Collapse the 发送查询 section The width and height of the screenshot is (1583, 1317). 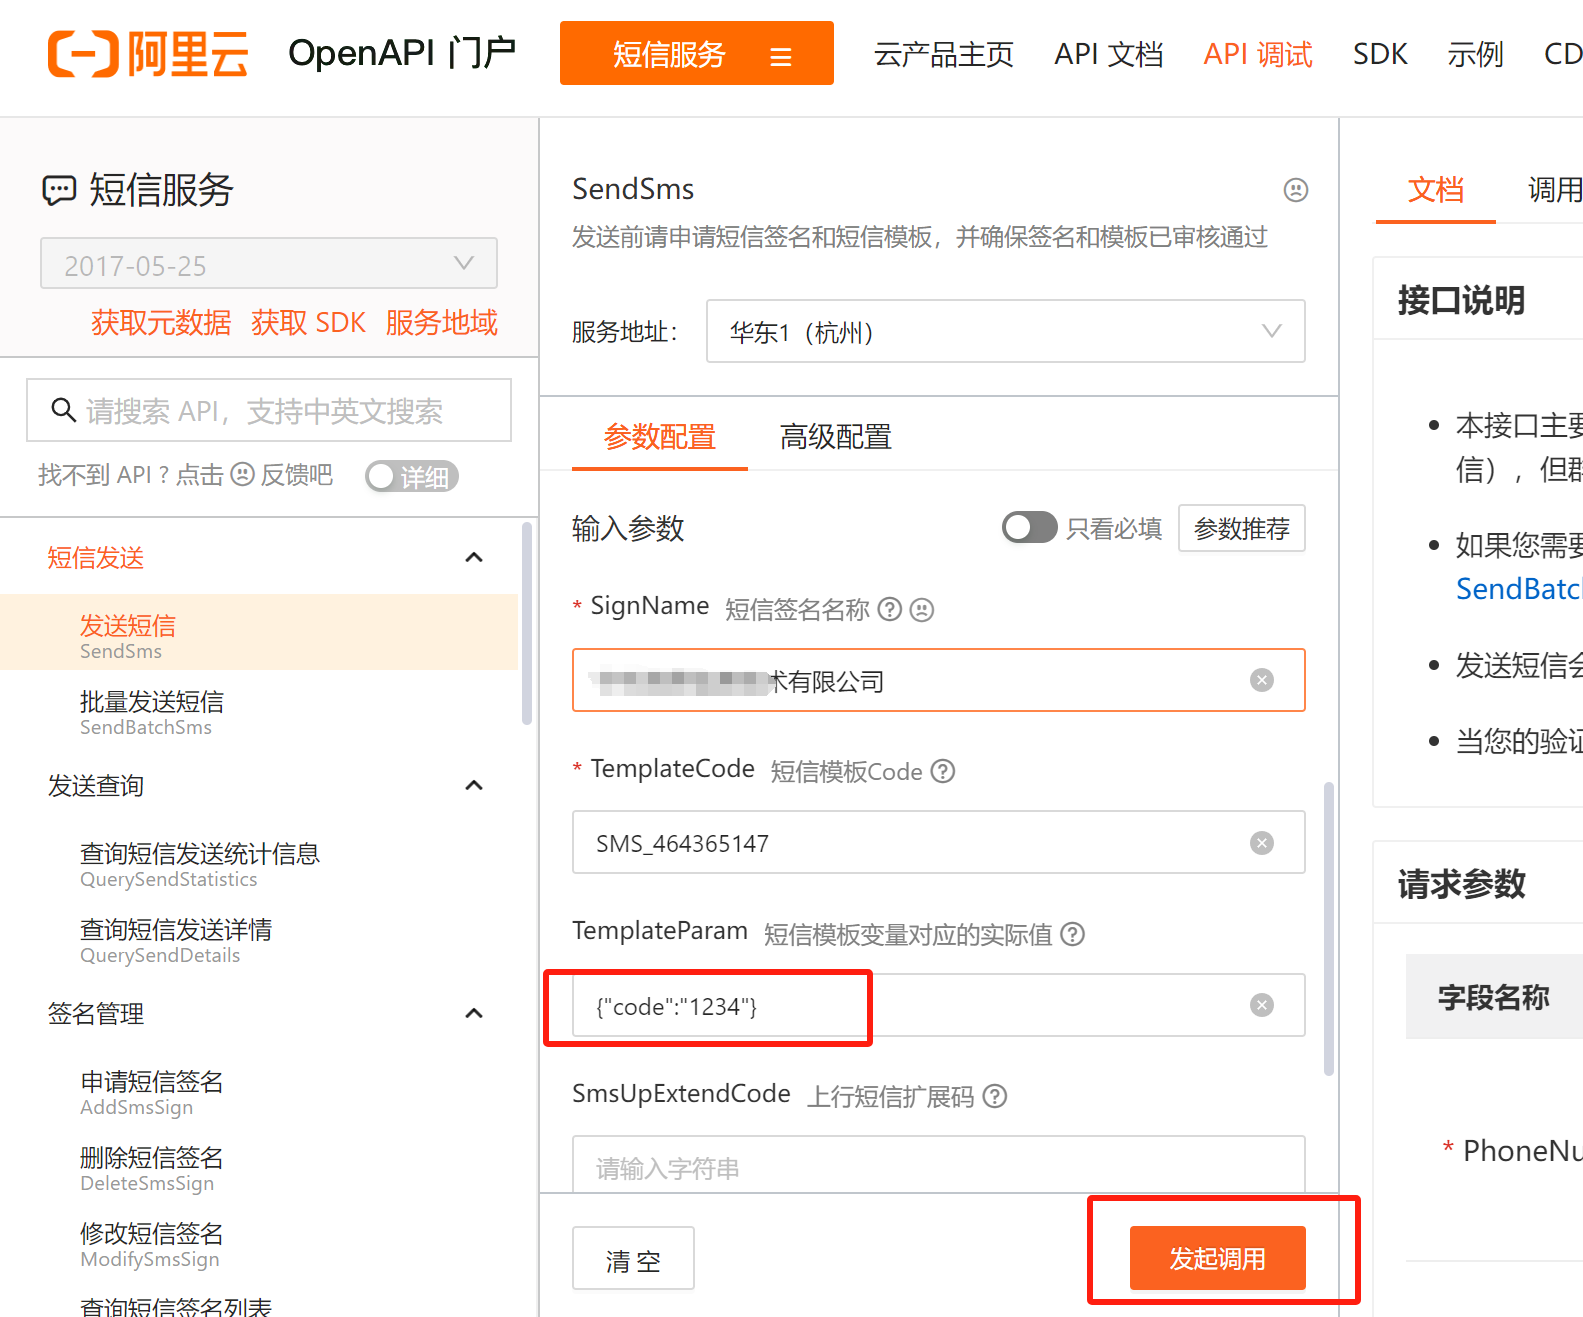click(474, 785)
